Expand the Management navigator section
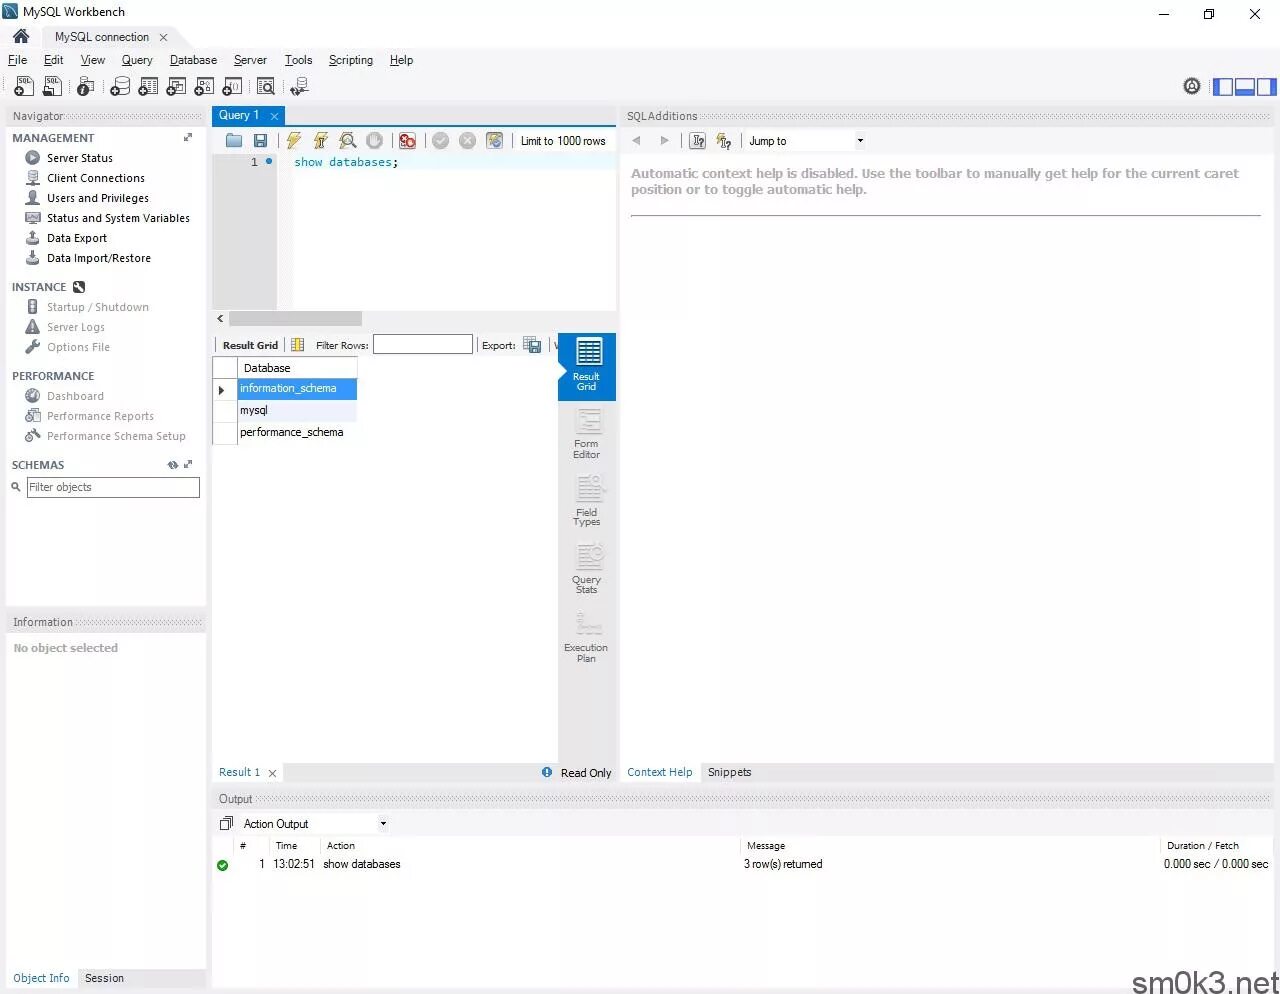 (x=188, y=138)
